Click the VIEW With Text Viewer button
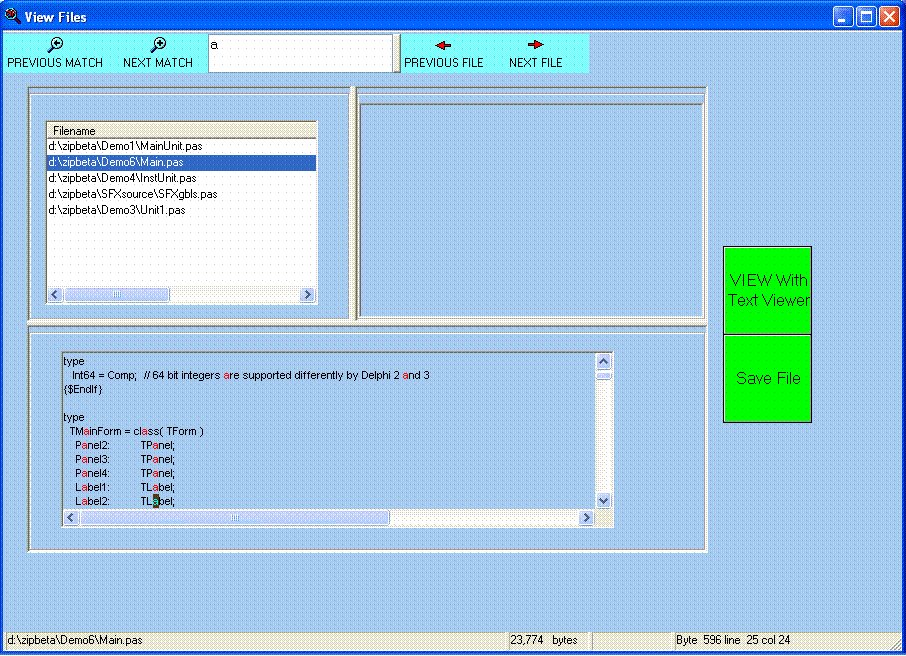 click(x=767, y=290)
